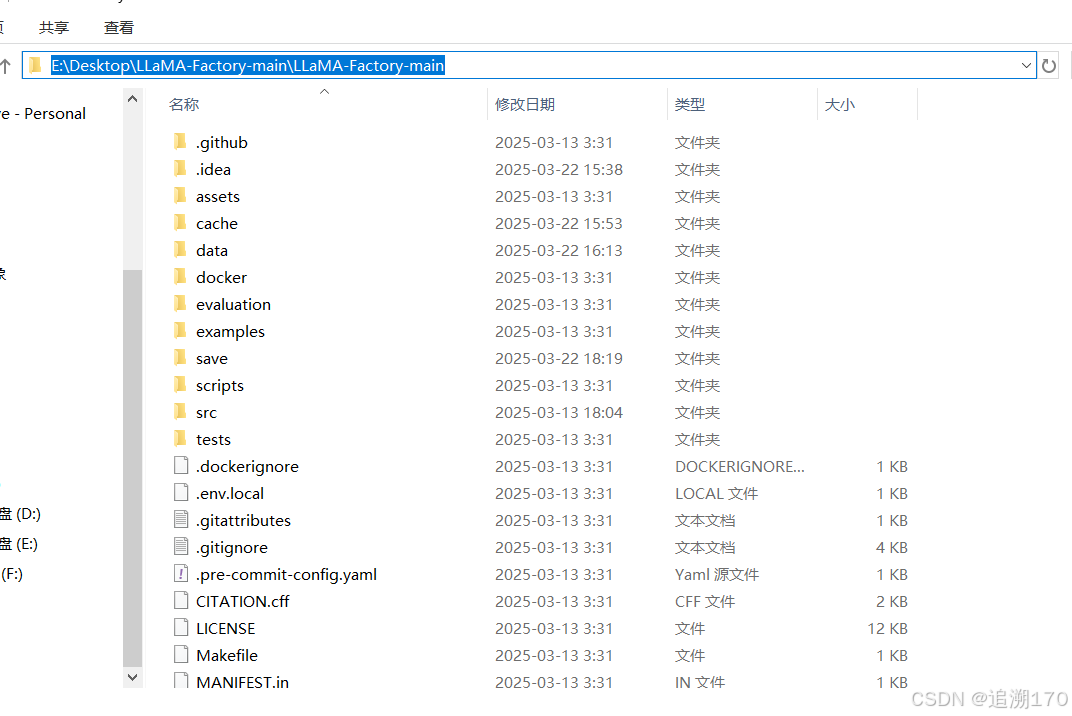Select the (E:) drive in navigation pane
Screen dimensions: 1072x716
[x=19, y=544]
